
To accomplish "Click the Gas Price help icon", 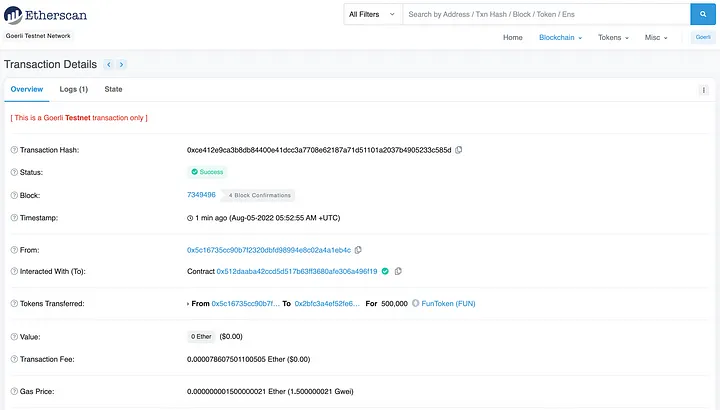I will (13, 391).
